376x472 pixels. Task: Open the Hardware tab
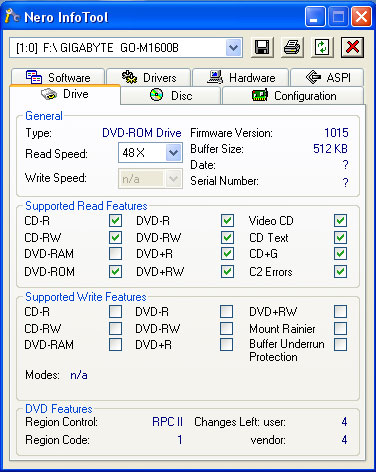(x=241, y=77)
